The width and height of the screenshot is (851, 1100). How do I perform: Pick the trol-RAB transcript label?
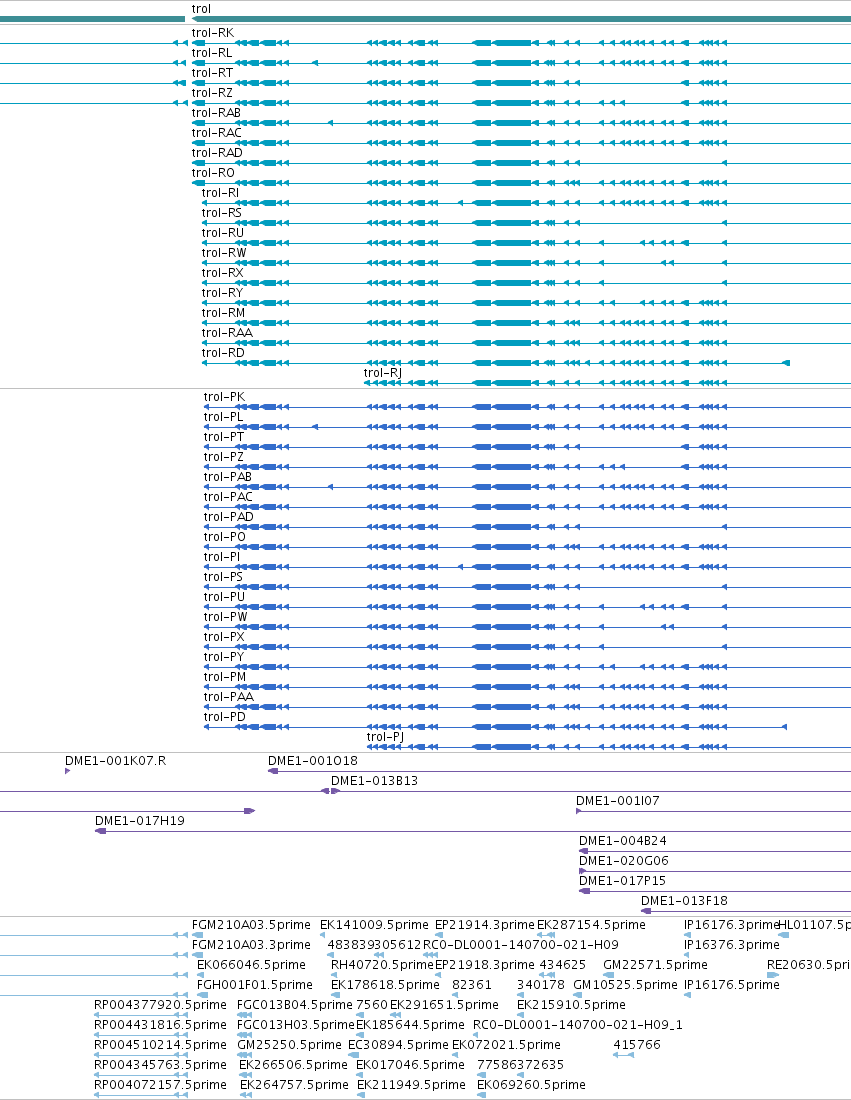[x=216, y=113]
